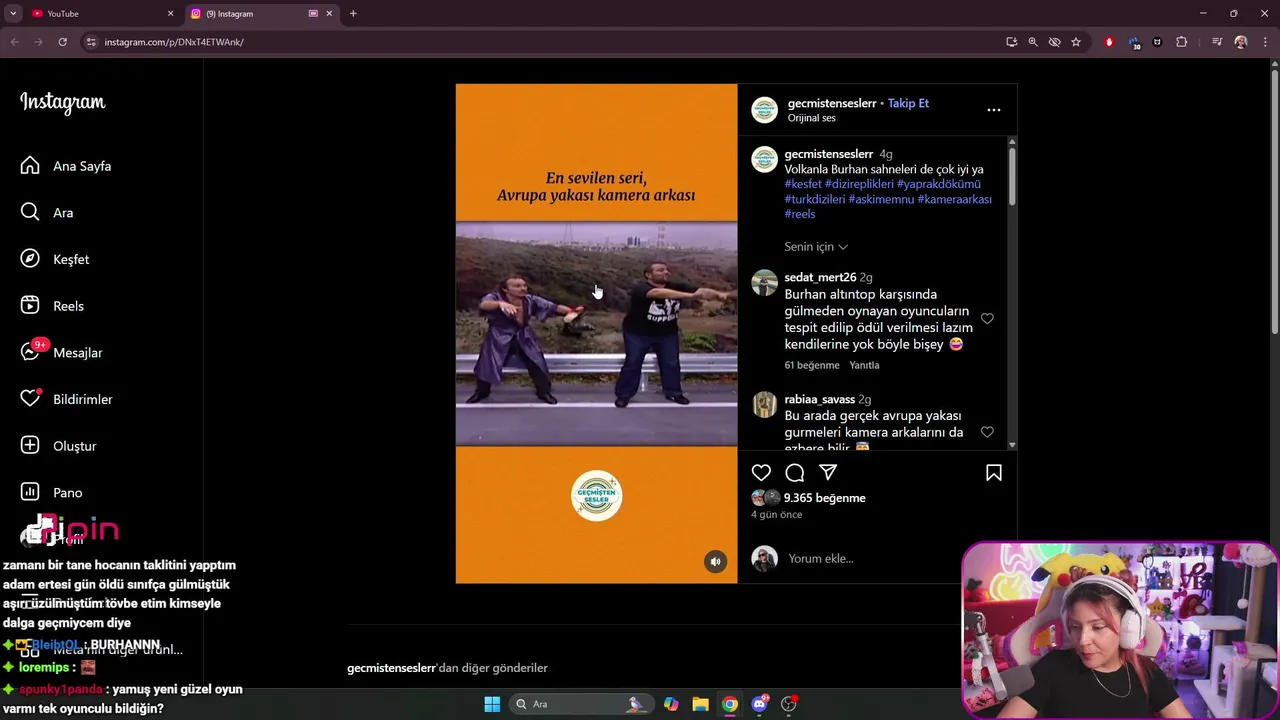This screenshot has width=1280, height=720.
Task: Open Discord from taskbar
Action: tap(759, 704)
